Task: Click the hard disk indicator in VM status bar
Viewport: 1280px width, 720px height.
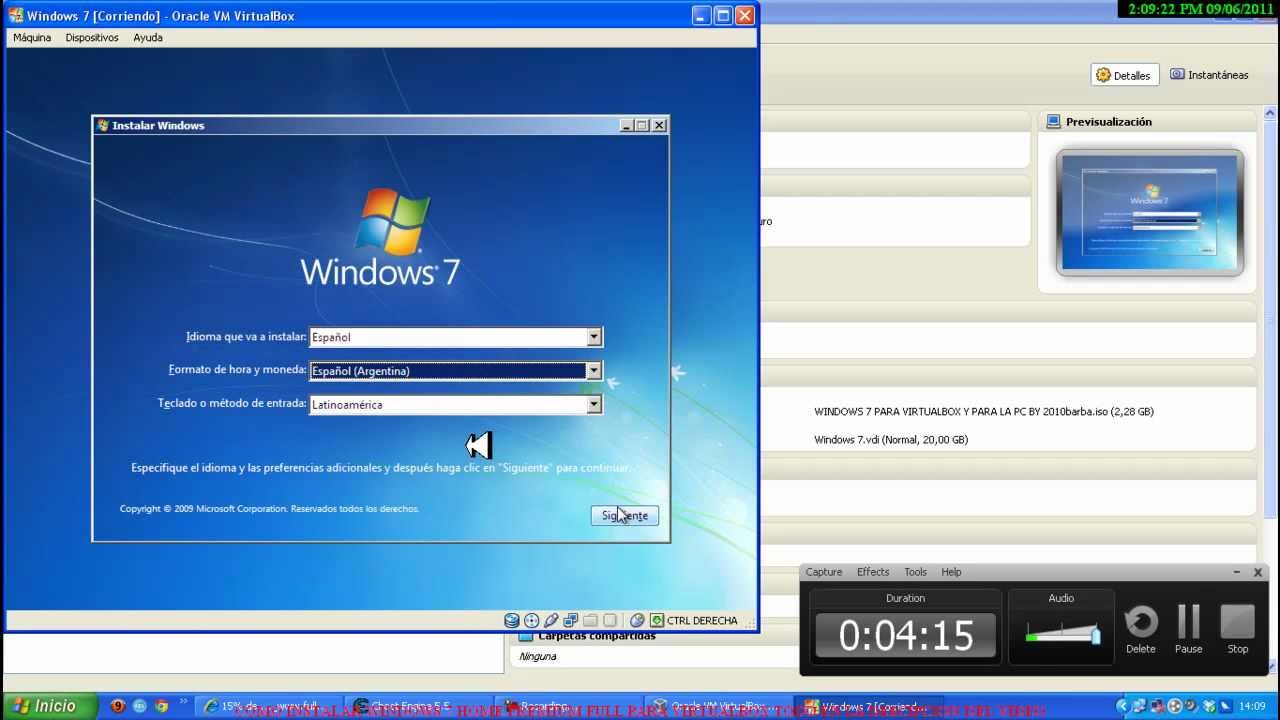Action: coord(512,620)
